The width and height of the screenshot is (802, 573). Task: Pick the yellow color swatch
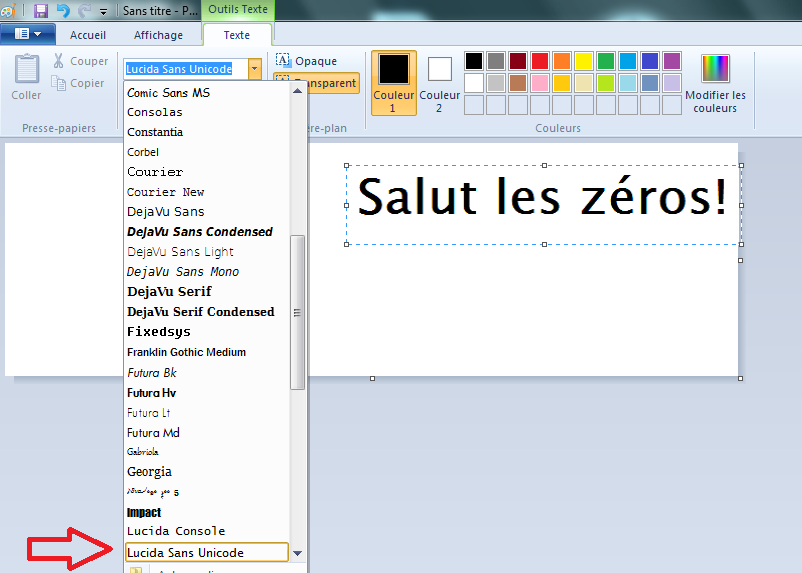584,61
